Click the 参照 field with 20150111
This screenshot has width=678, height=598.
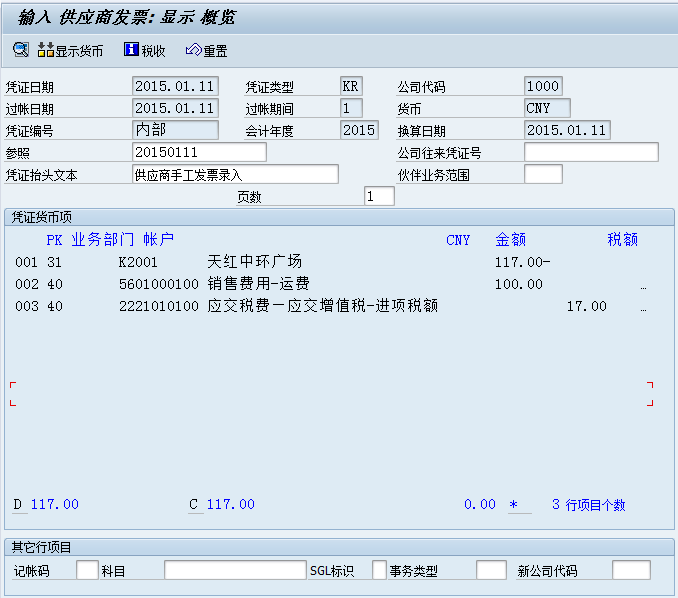199,152
